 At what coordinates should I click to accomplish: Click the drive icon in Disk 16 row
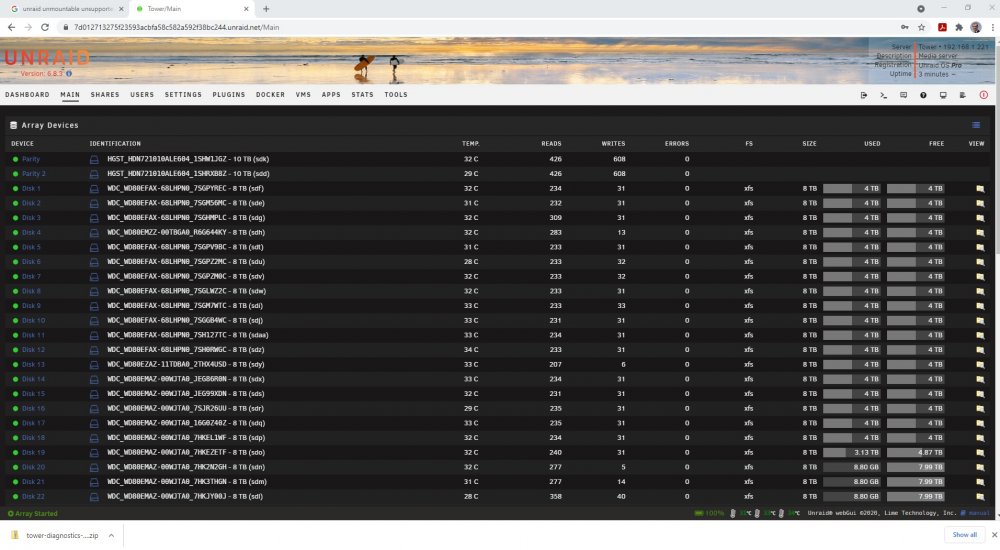(x=94, y=409)
